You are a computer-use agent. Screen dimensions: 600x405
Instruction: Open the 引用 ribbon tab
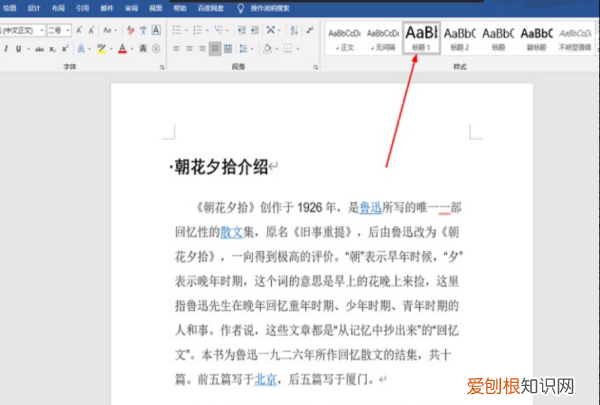[82, 8]
